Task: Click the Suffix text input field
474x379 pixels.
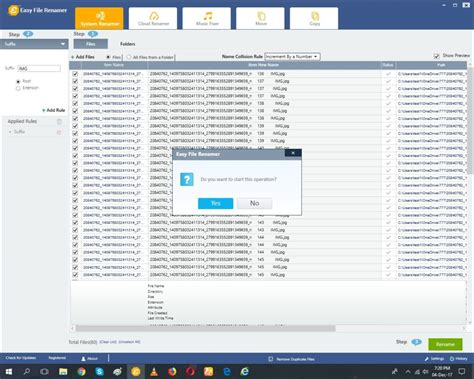Action: tap(39, 68)
